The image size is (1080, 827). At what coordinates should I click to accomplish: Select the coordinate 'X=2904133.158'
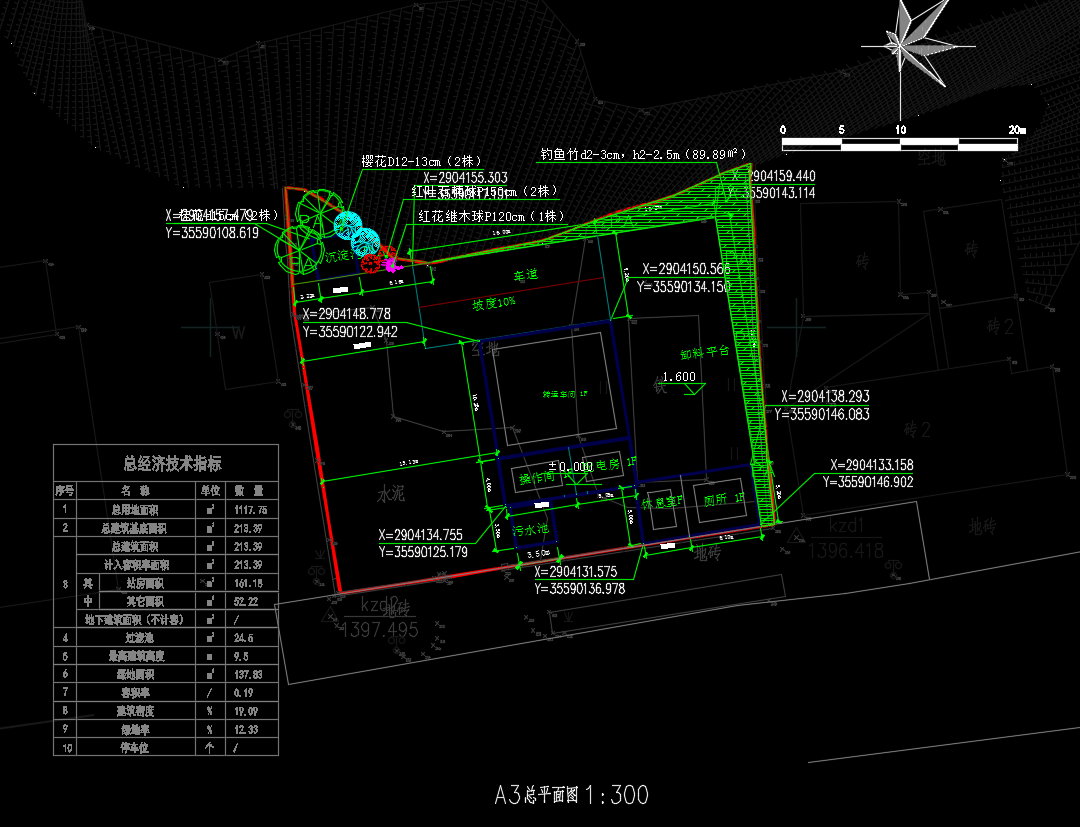click(x=872, y=465)
